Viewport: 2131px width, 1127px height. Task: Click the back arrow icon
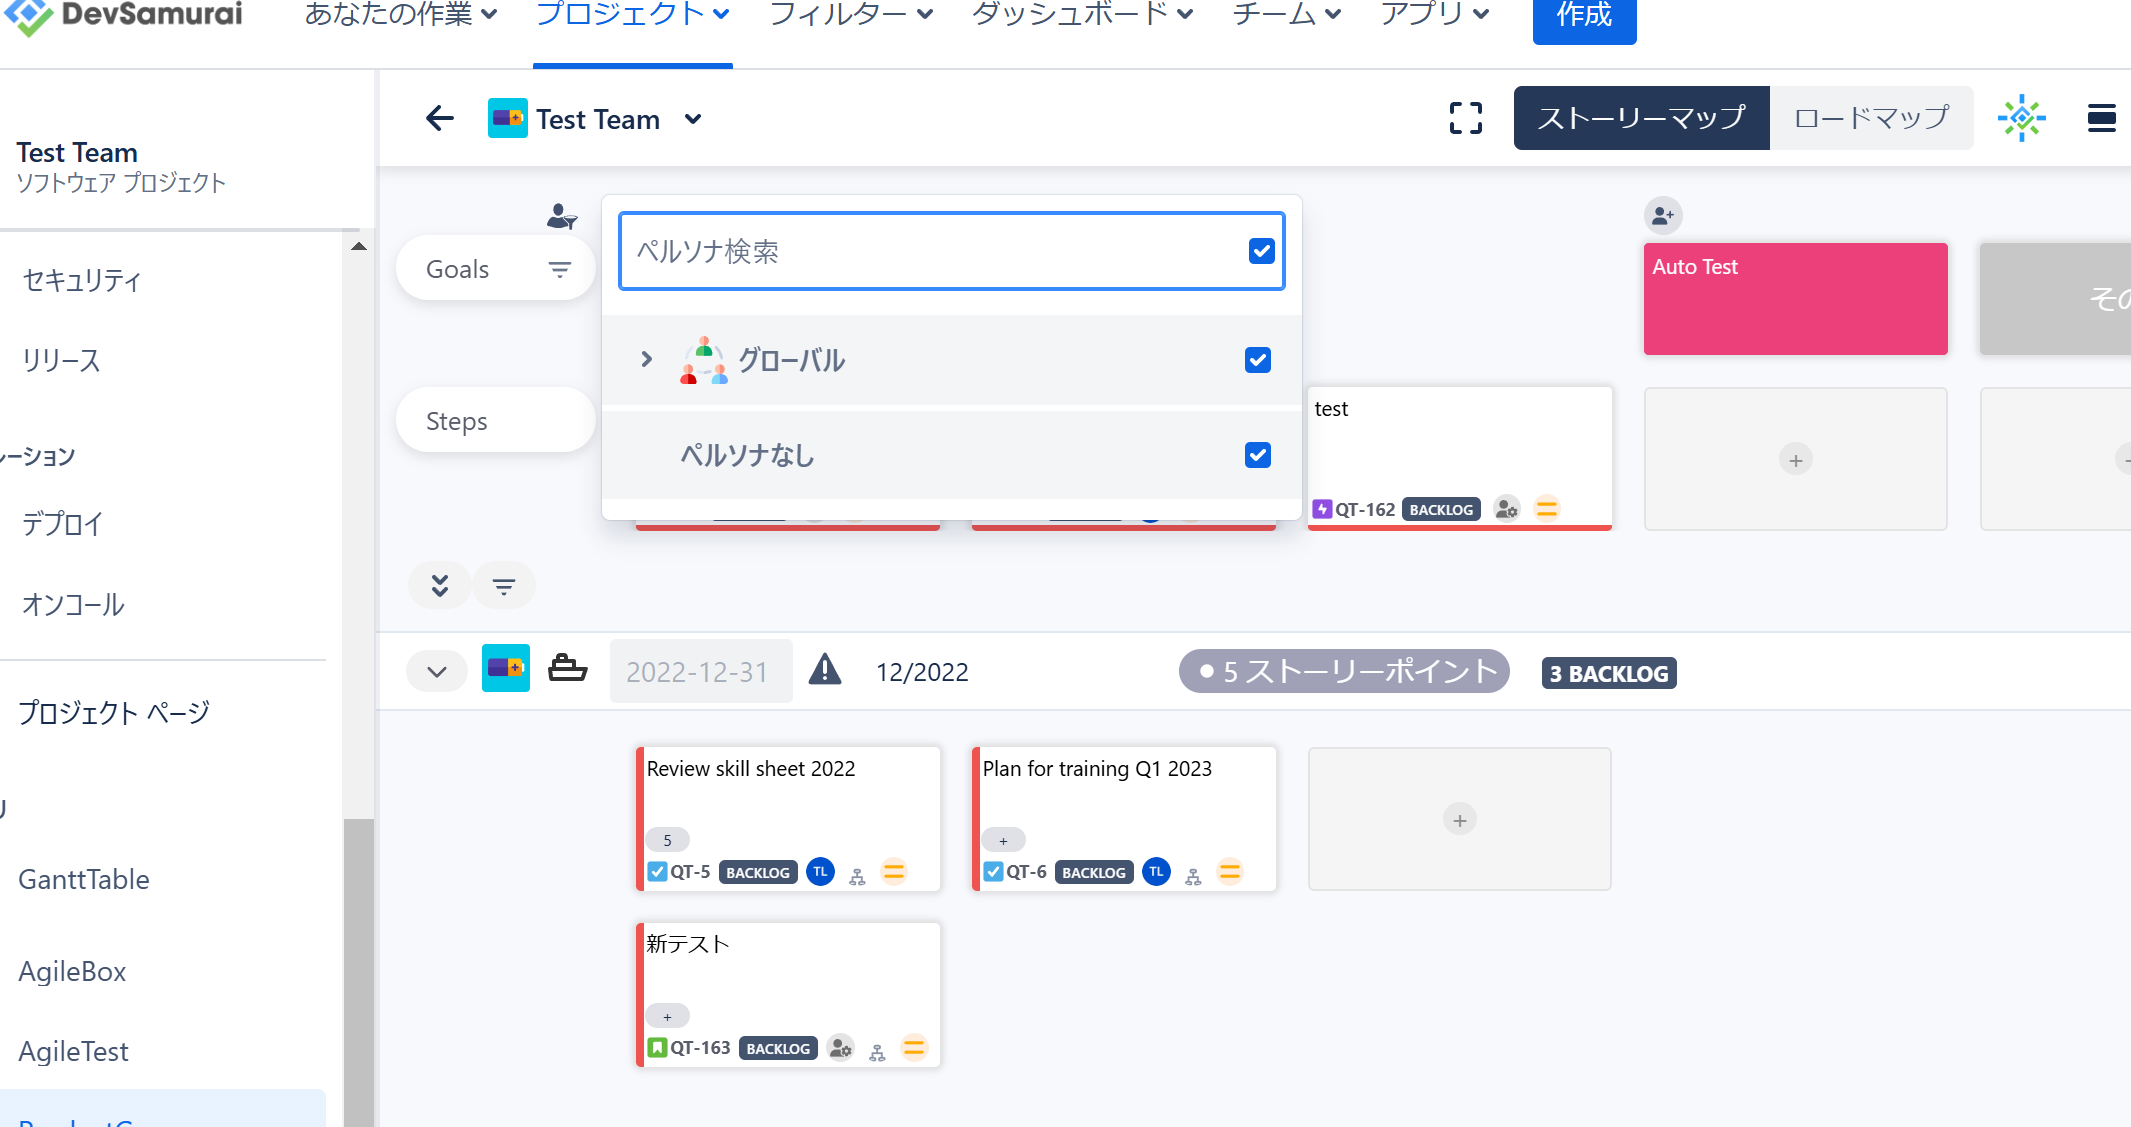(x=440, y=119)
